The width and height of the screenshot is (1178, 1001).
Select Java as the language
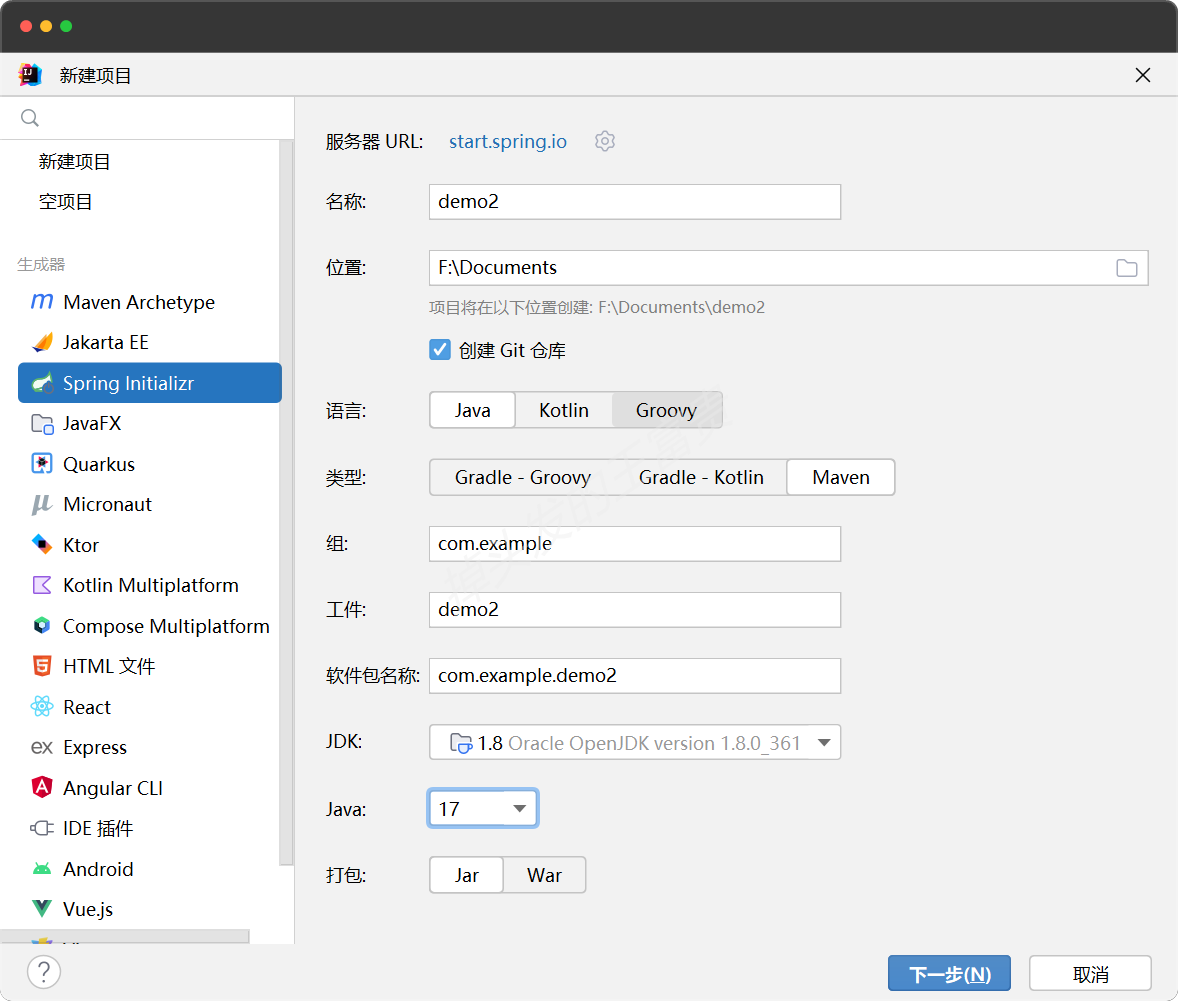(x=473, y=410)
